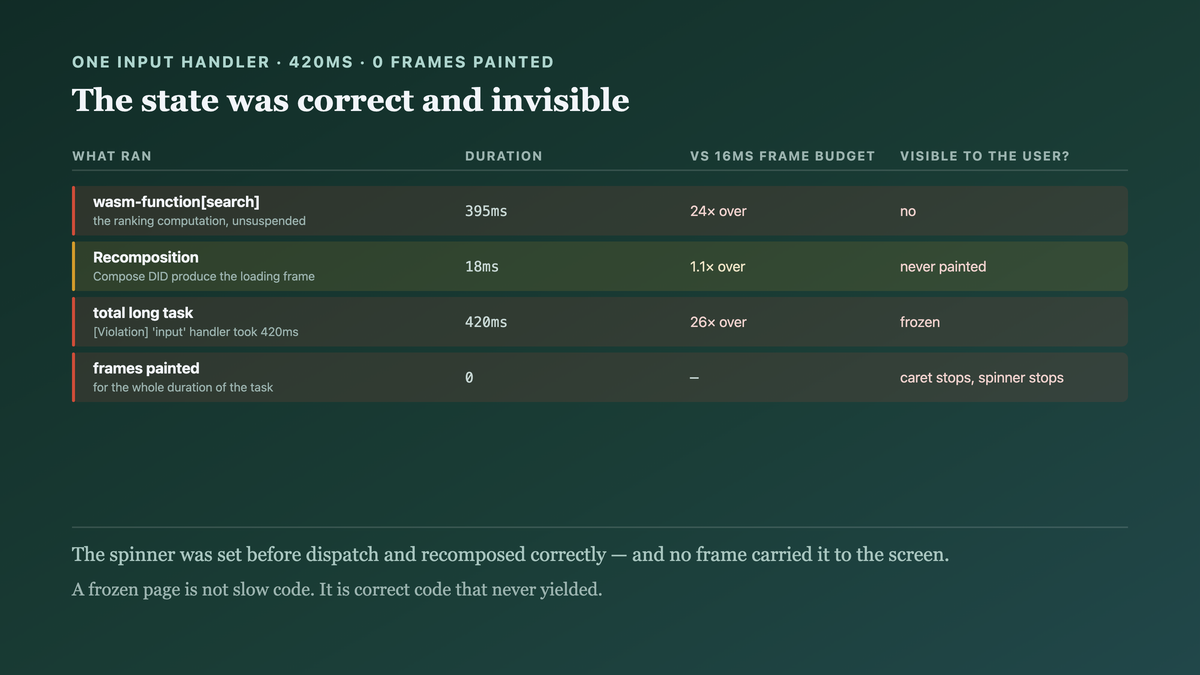The height and width of the screenshot is (675, 1200).
Task: Click the slide title 'The state was correct and invisible'
Action: coord(351,100)
